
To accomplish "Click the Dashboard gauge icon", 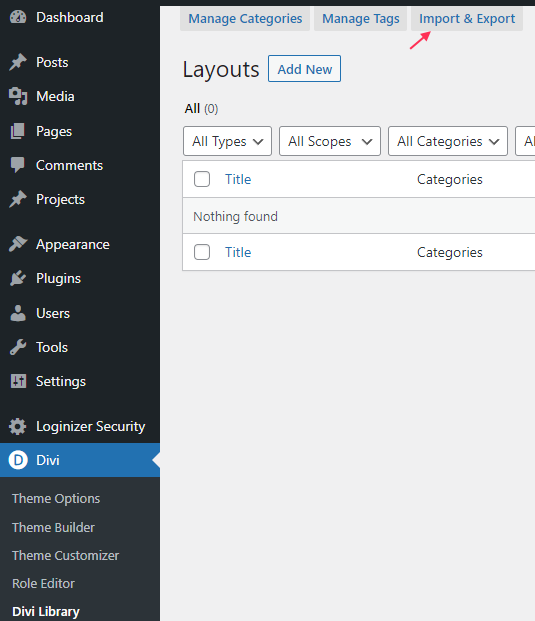I will pyautogui.click(x=18, y=17).
